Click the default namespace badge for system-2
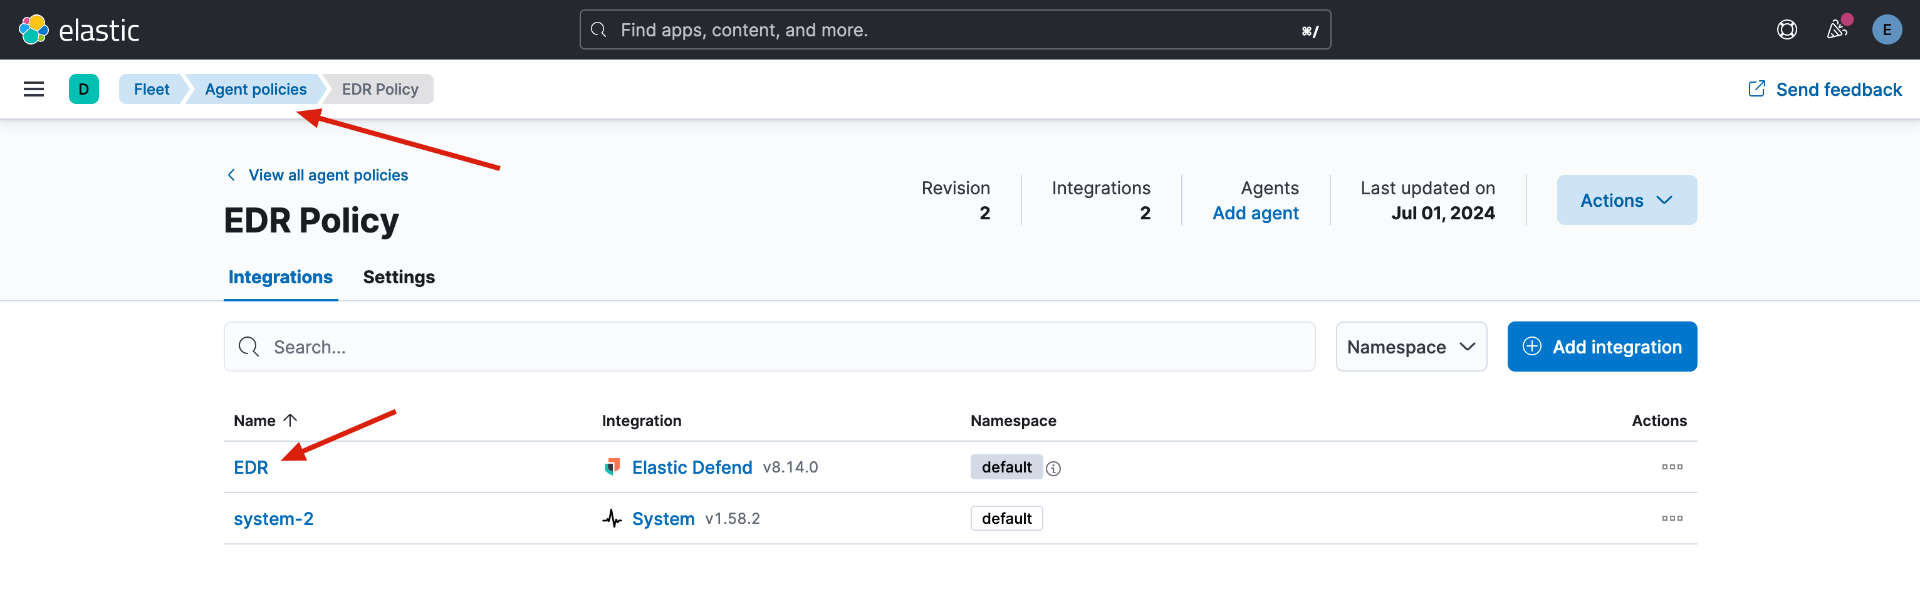Viewport: 1920px width, 607px height. point(1006,518)
